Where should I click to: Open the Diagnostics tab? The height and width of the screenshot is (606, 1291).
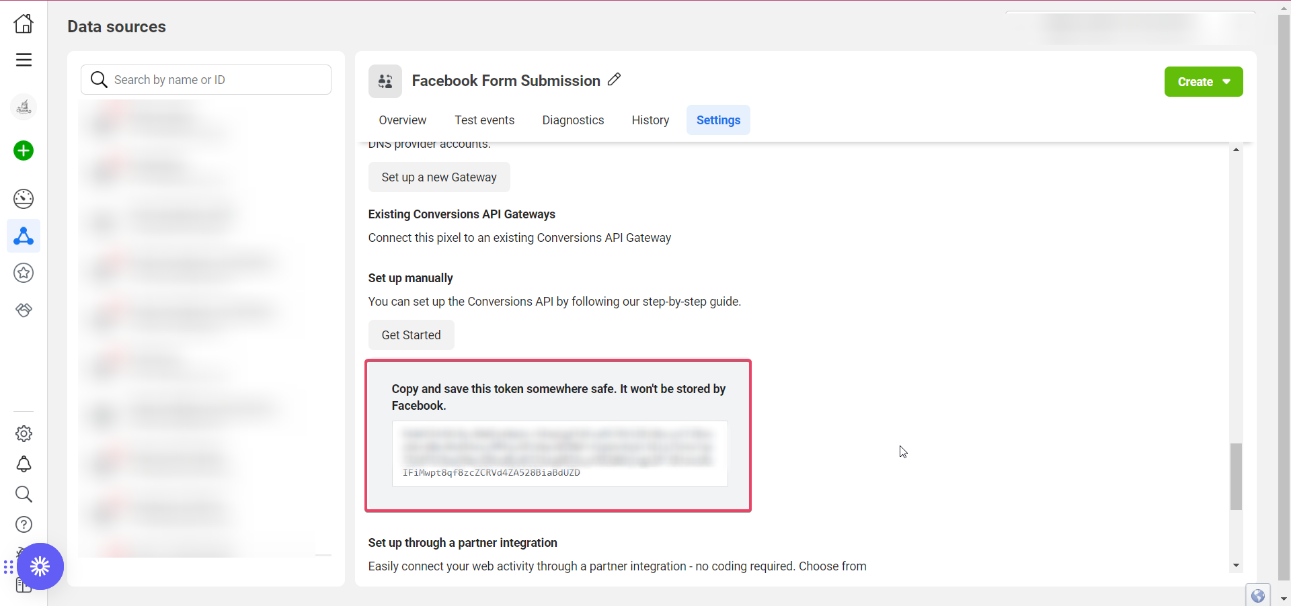tap(573, 120)
